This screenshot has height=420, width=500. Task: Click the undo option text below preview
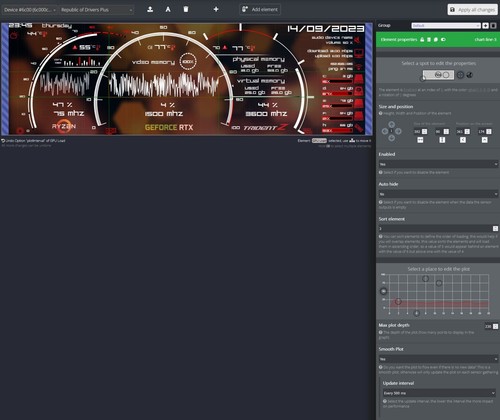pos(33,141)
